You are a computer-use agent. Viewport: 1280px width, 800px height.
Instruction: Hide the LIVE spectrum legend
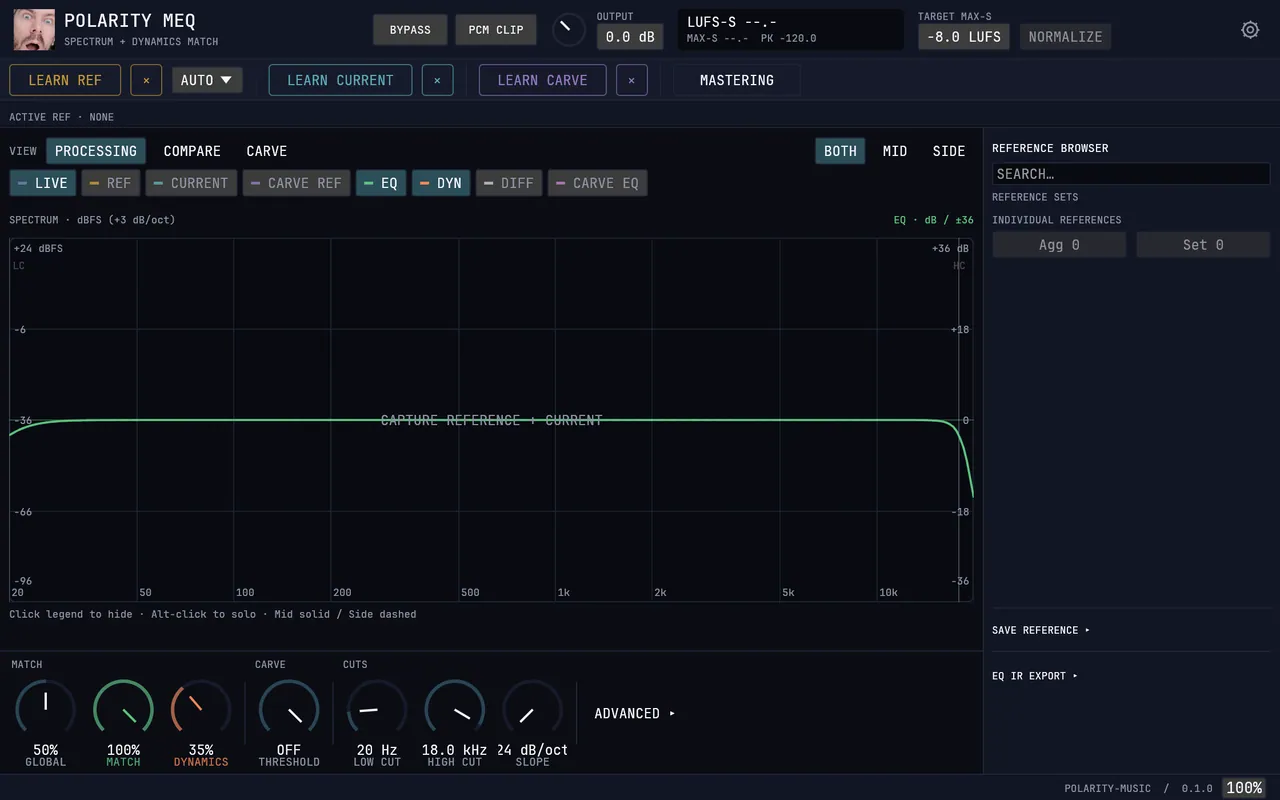[x=43, y=183]
